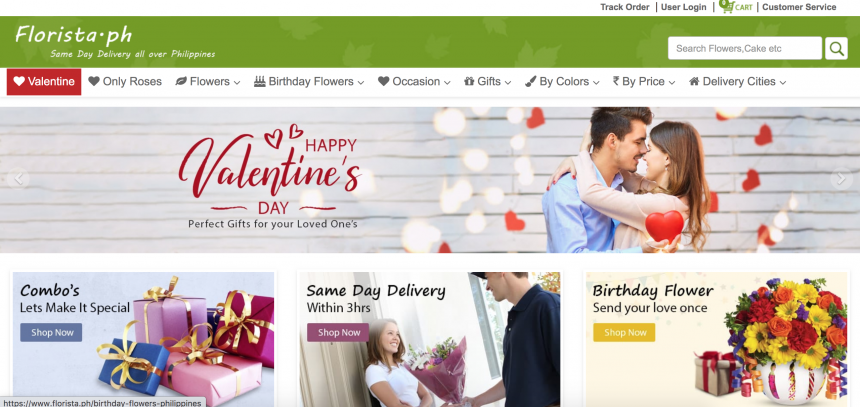Click the cake icon by Birthday Flowers
860x407 pixels.
click(x=259, y=81)
